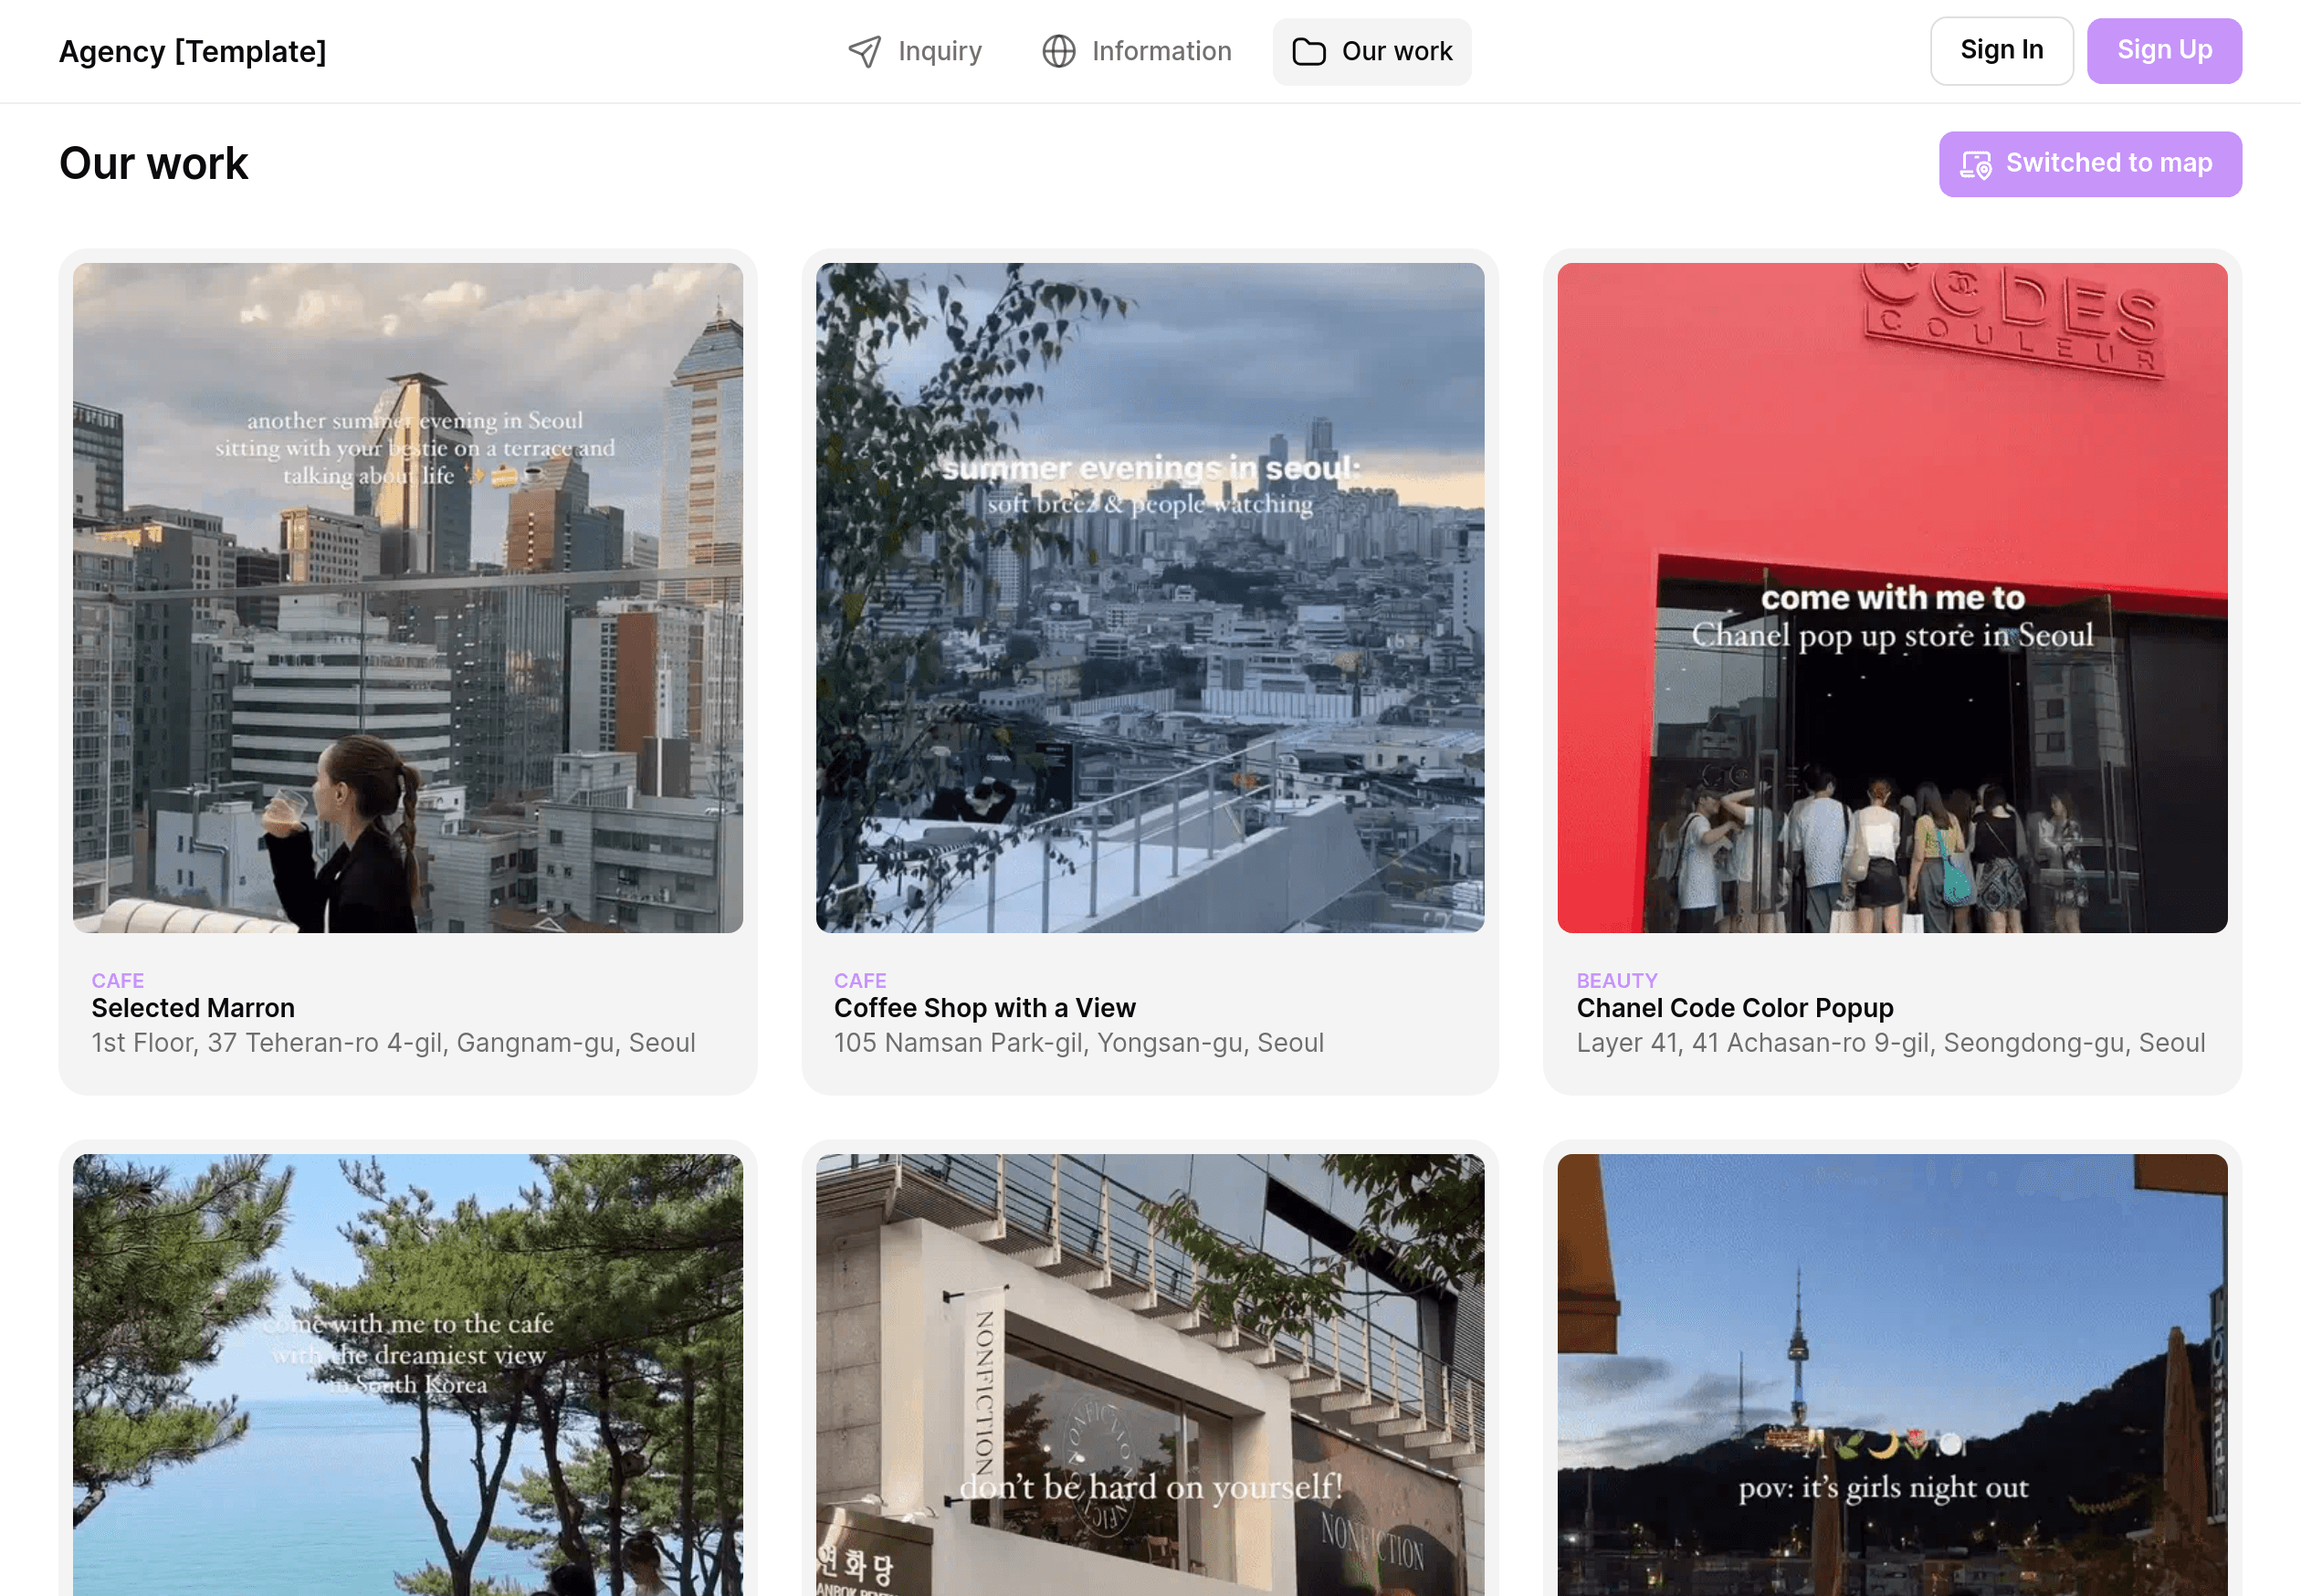Open the Inquiry nav item

point(914,51)
